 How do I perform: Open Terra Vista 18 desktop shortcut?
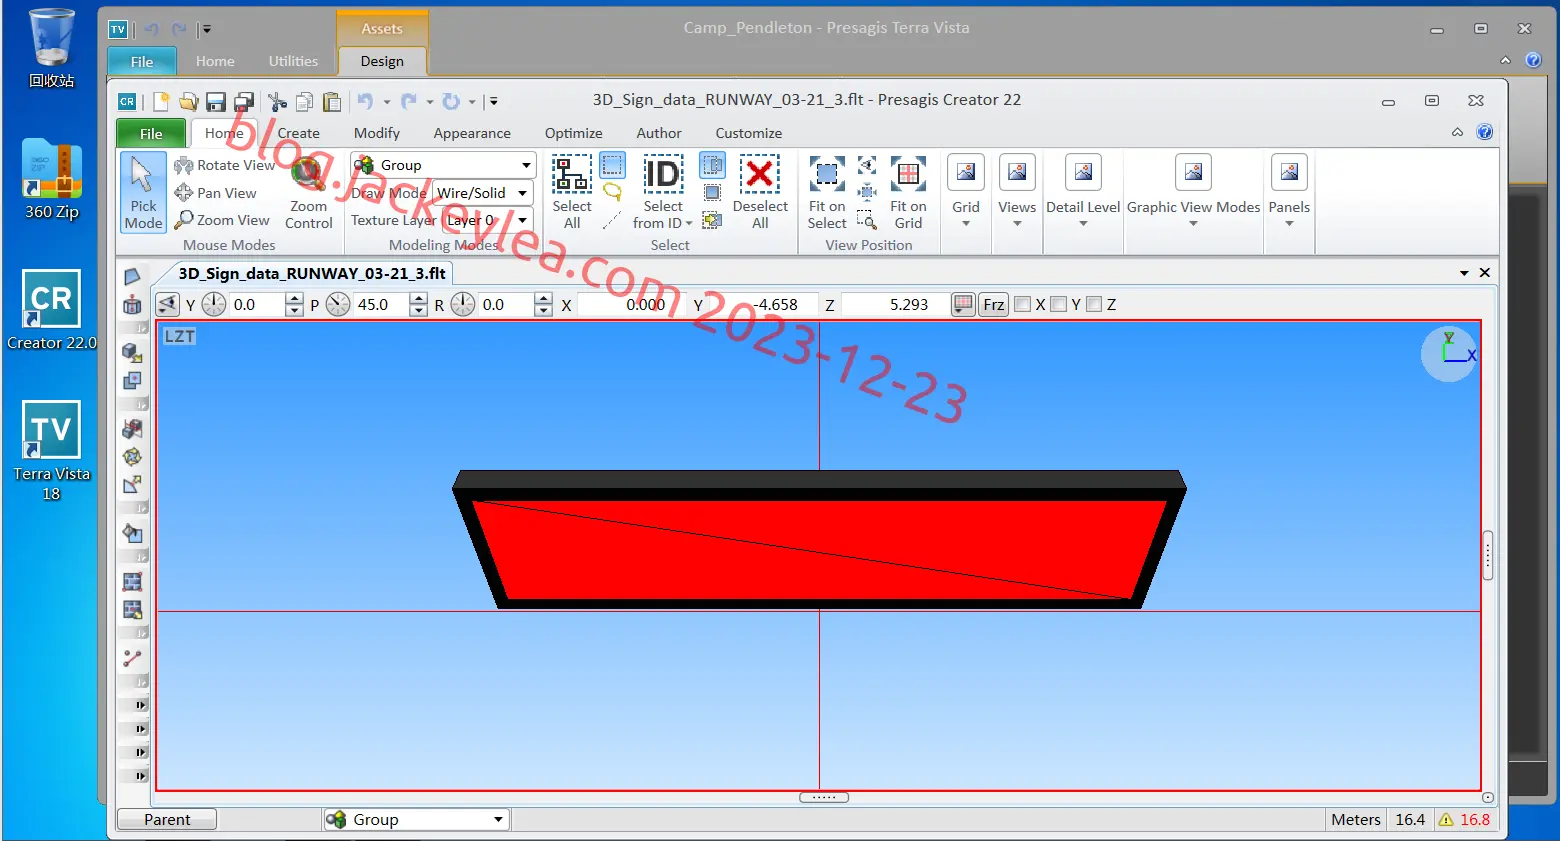[x=51, y=450]
